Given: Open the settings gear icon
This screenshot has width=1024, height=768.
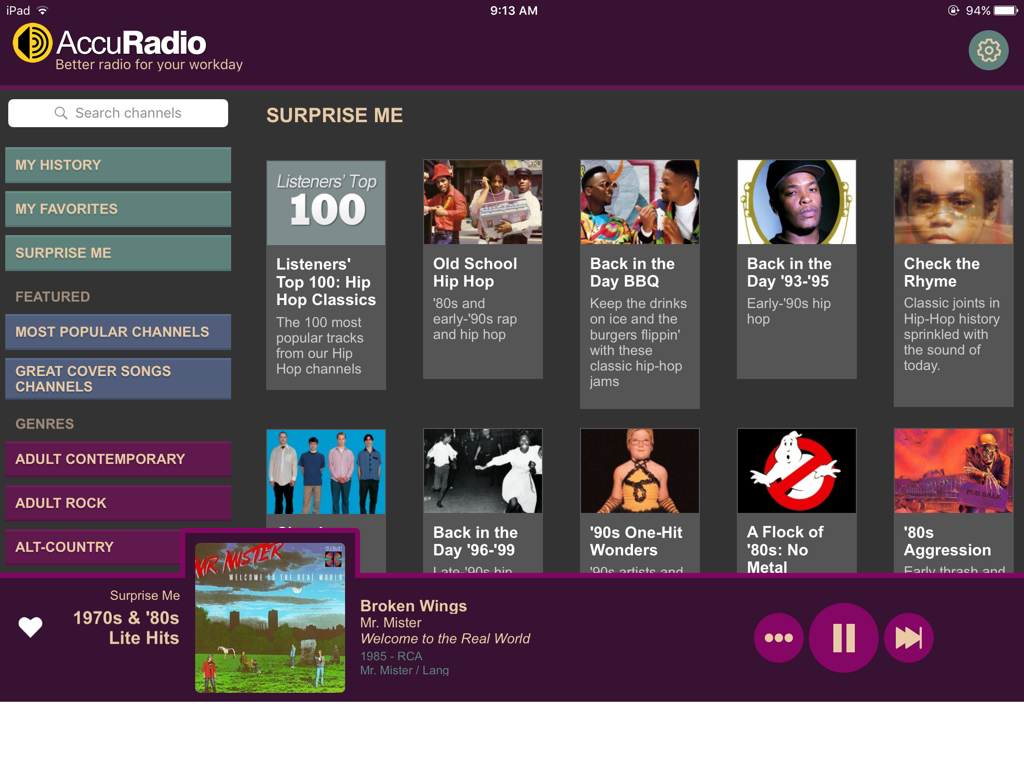Looking at the screenshot, I should (x=988, y=50).
